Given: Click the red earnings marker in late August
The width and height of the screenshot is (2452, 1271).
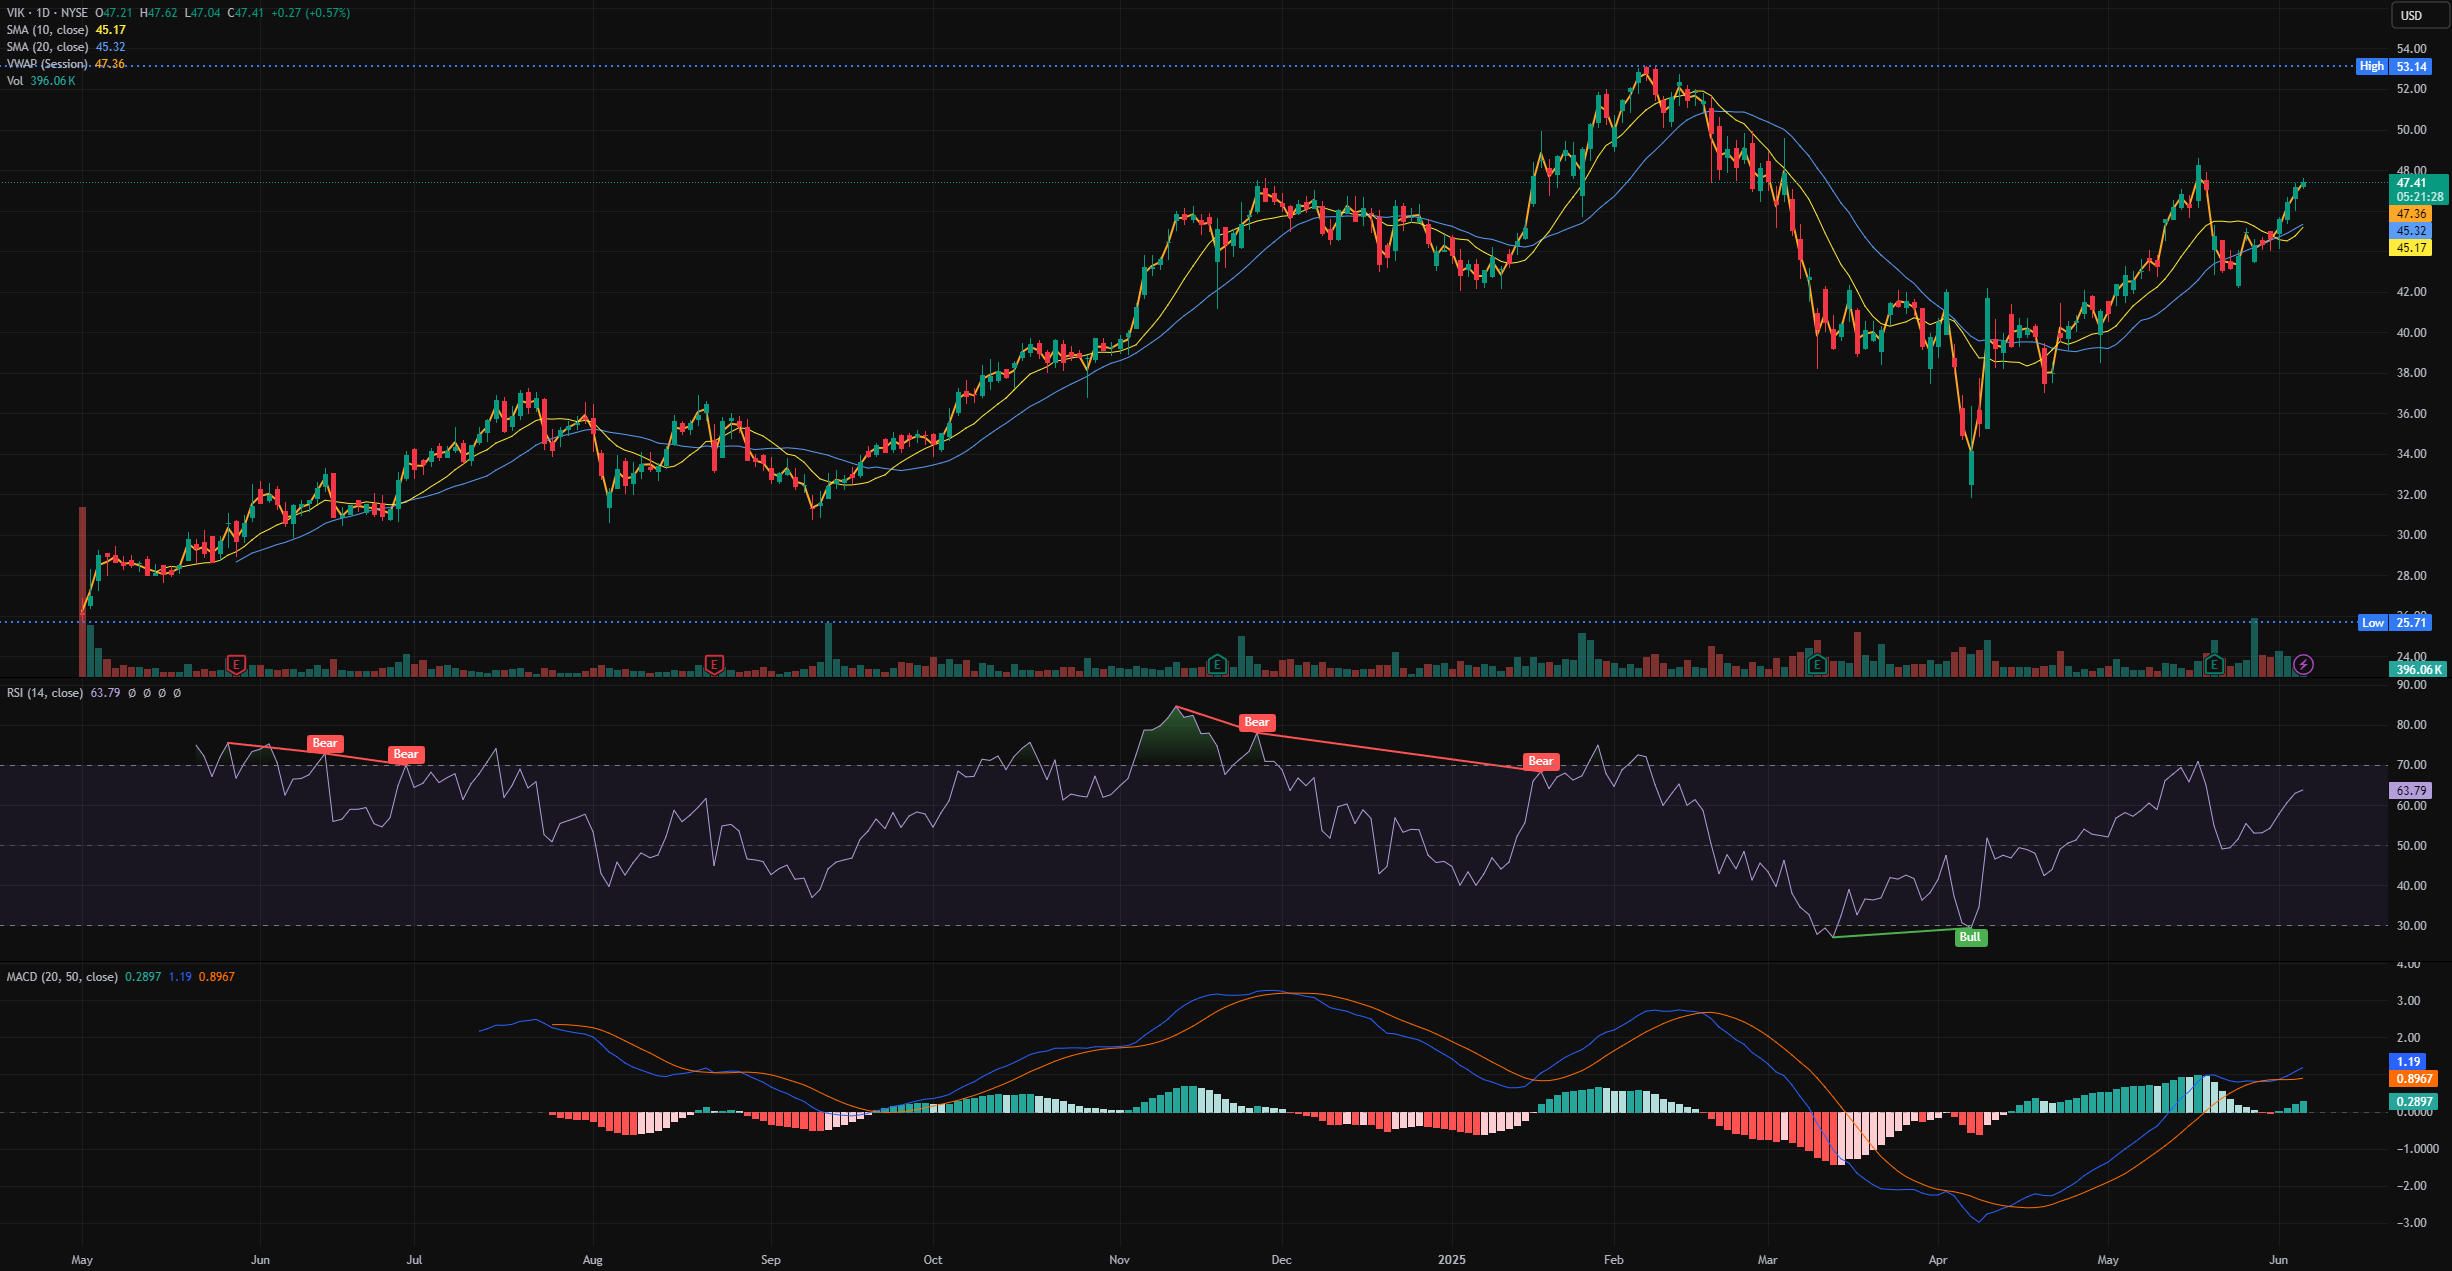Looking at the screenshot, I should 714,664.
